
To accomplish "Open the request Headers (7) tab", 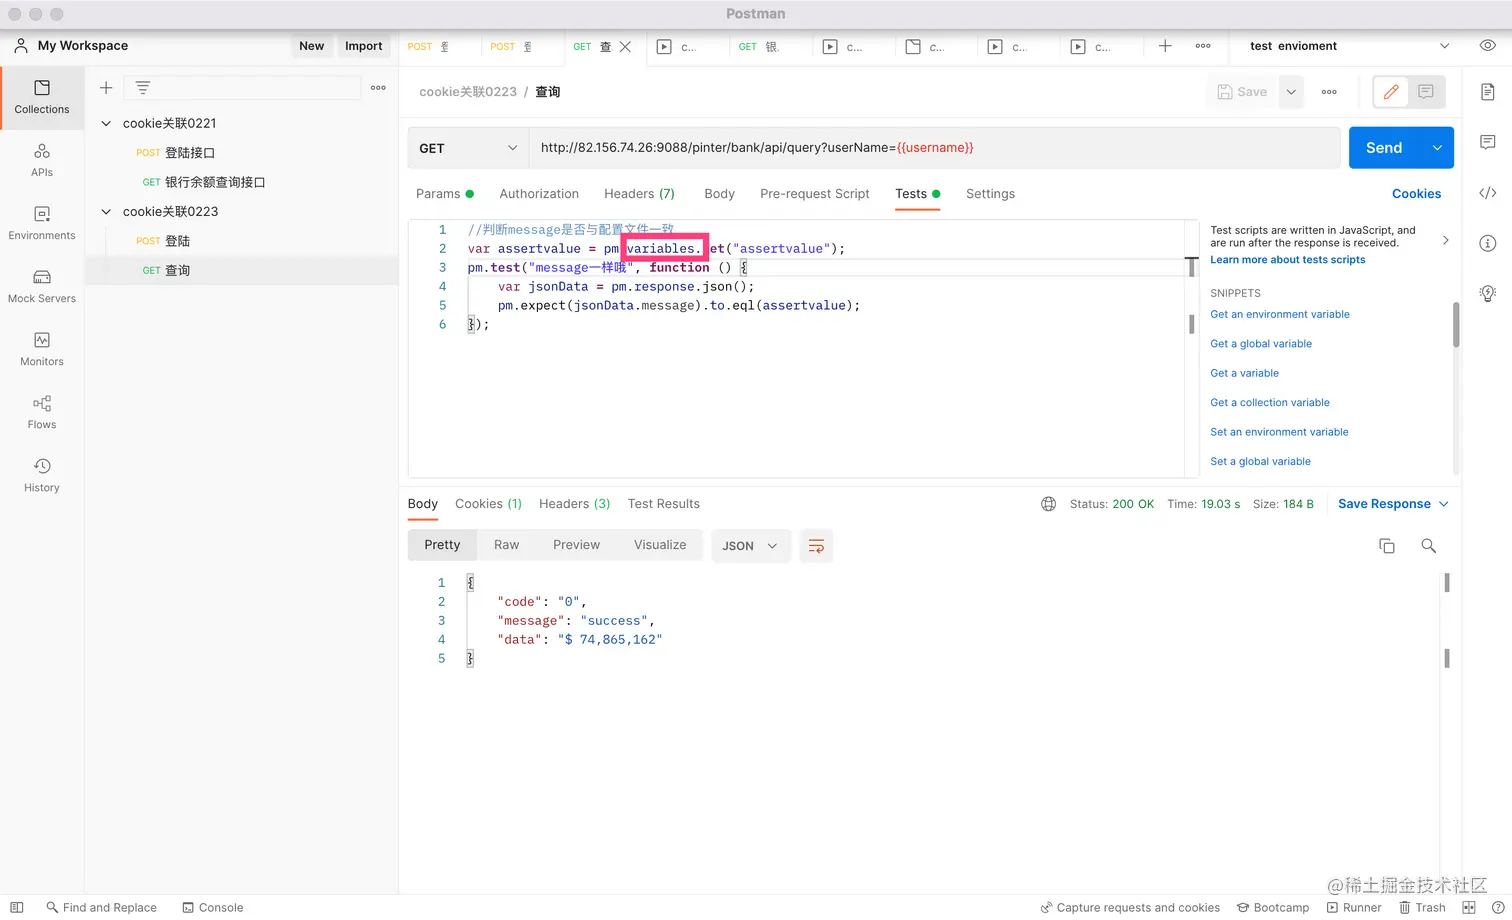I will point(639,194).
